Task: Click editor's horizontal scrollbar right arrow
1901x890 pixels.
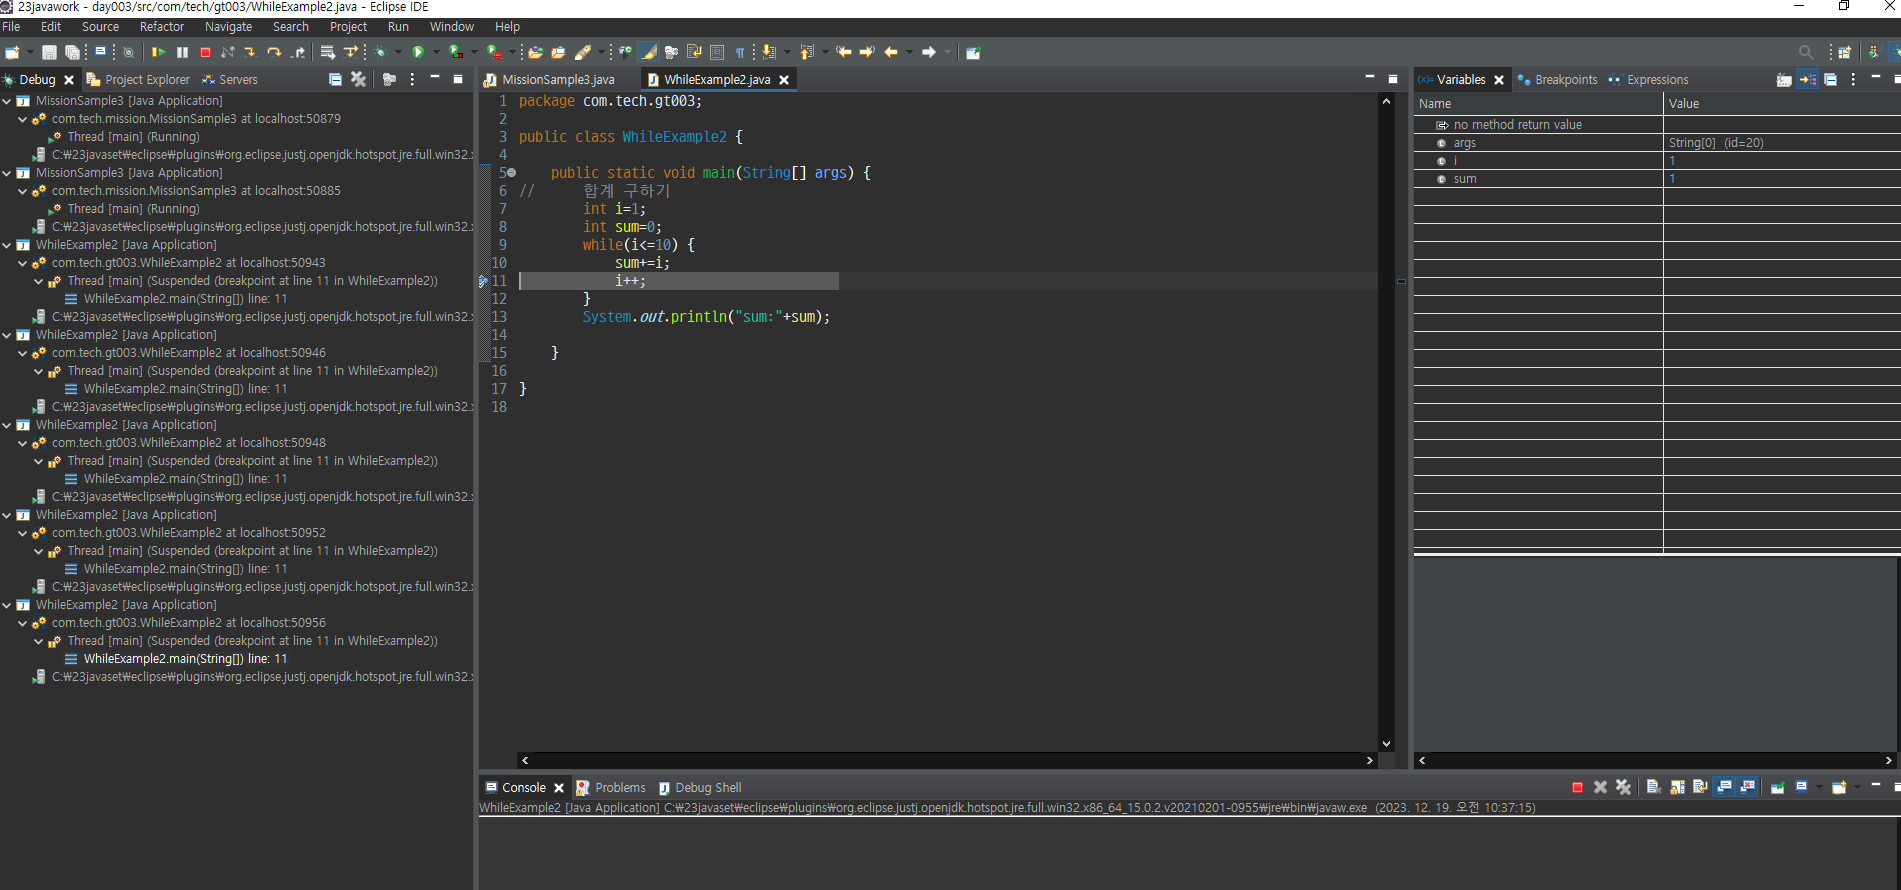Action: pos(1369,761)
